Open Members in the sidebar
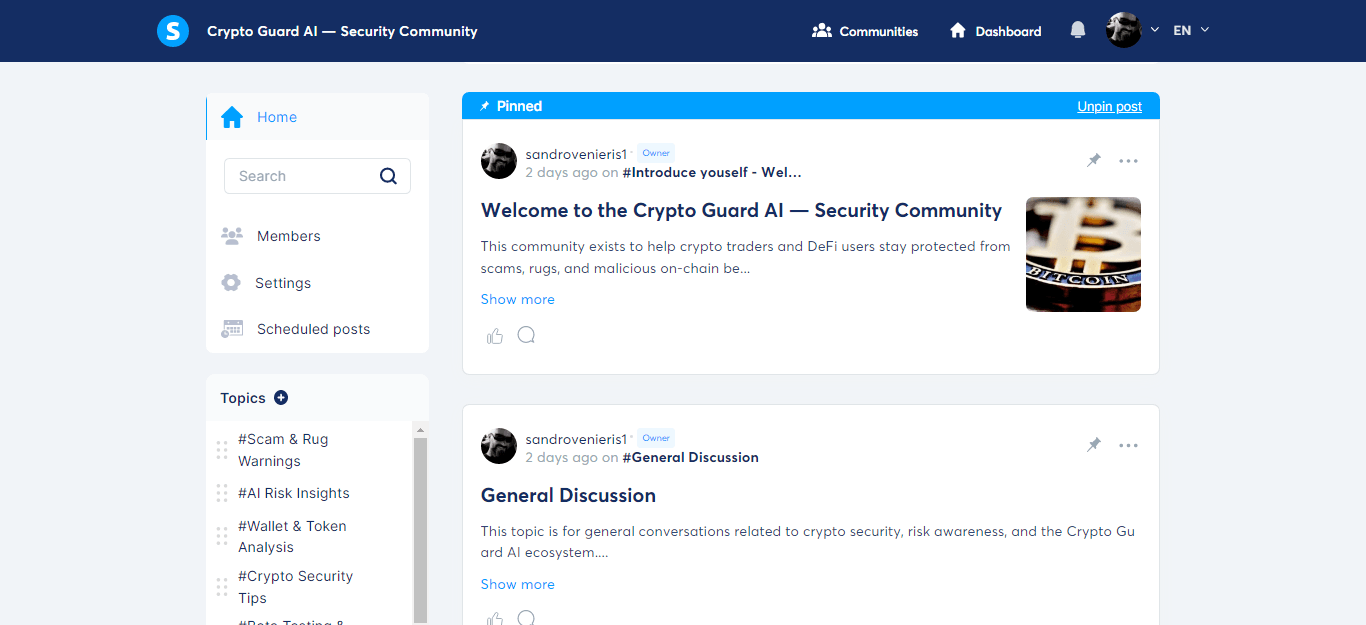Screen dimensions: 1366x625 (288, 236)
